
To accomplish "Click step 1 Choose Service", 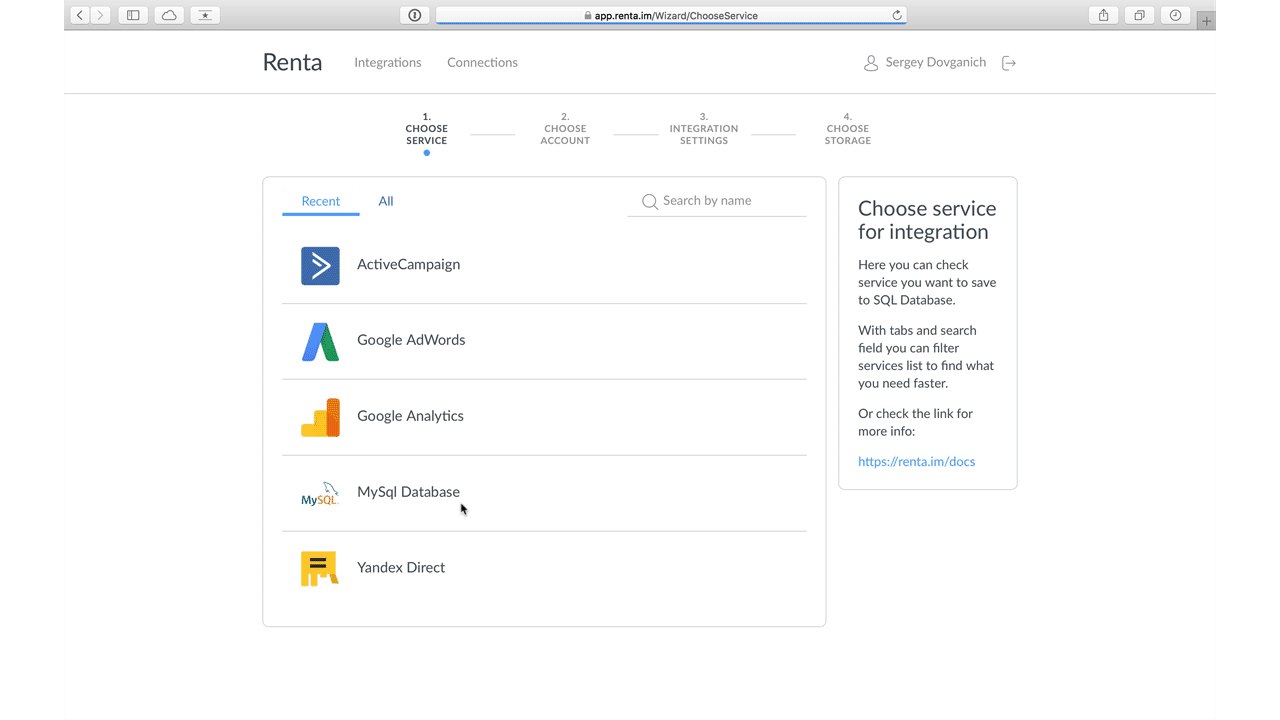I will click(427, 129).
